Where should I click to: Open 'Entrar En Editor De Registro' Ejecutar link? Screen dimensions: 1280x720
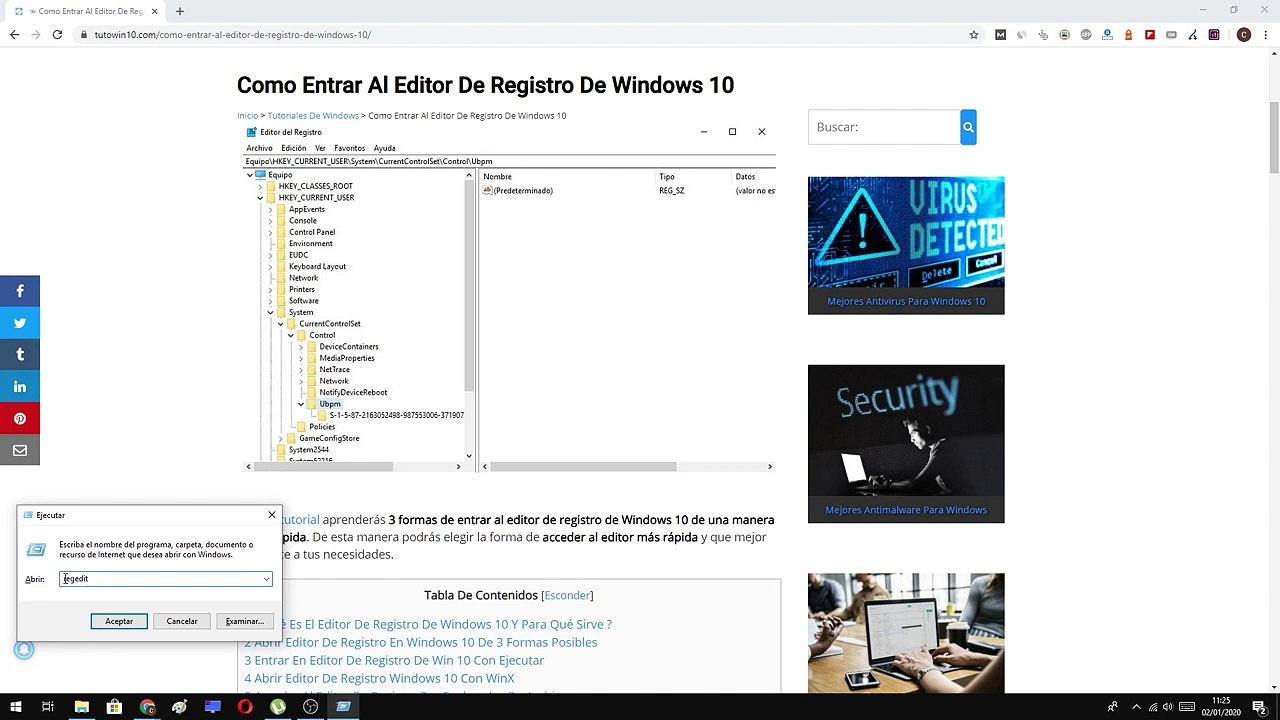tap(394, 661)
